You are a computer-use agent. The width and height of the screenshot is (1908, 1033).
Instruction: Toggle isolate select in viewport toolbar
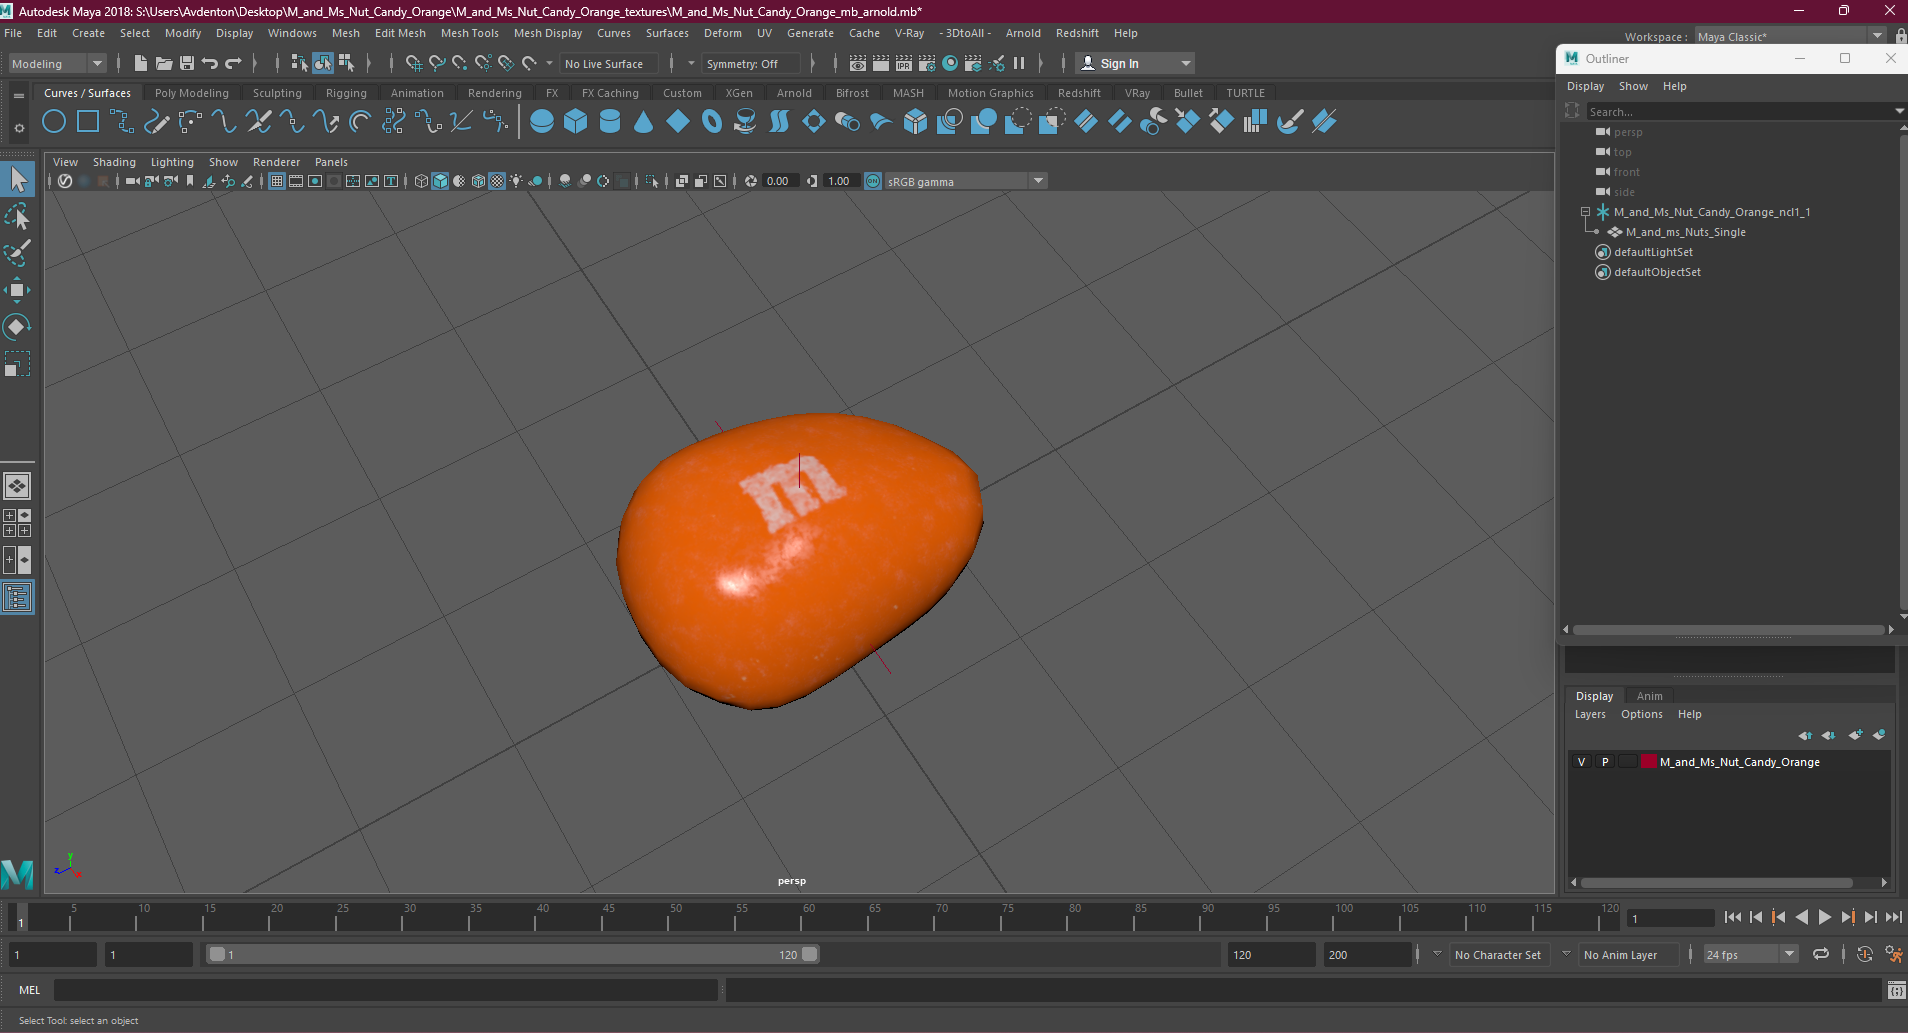click(652, 181)
